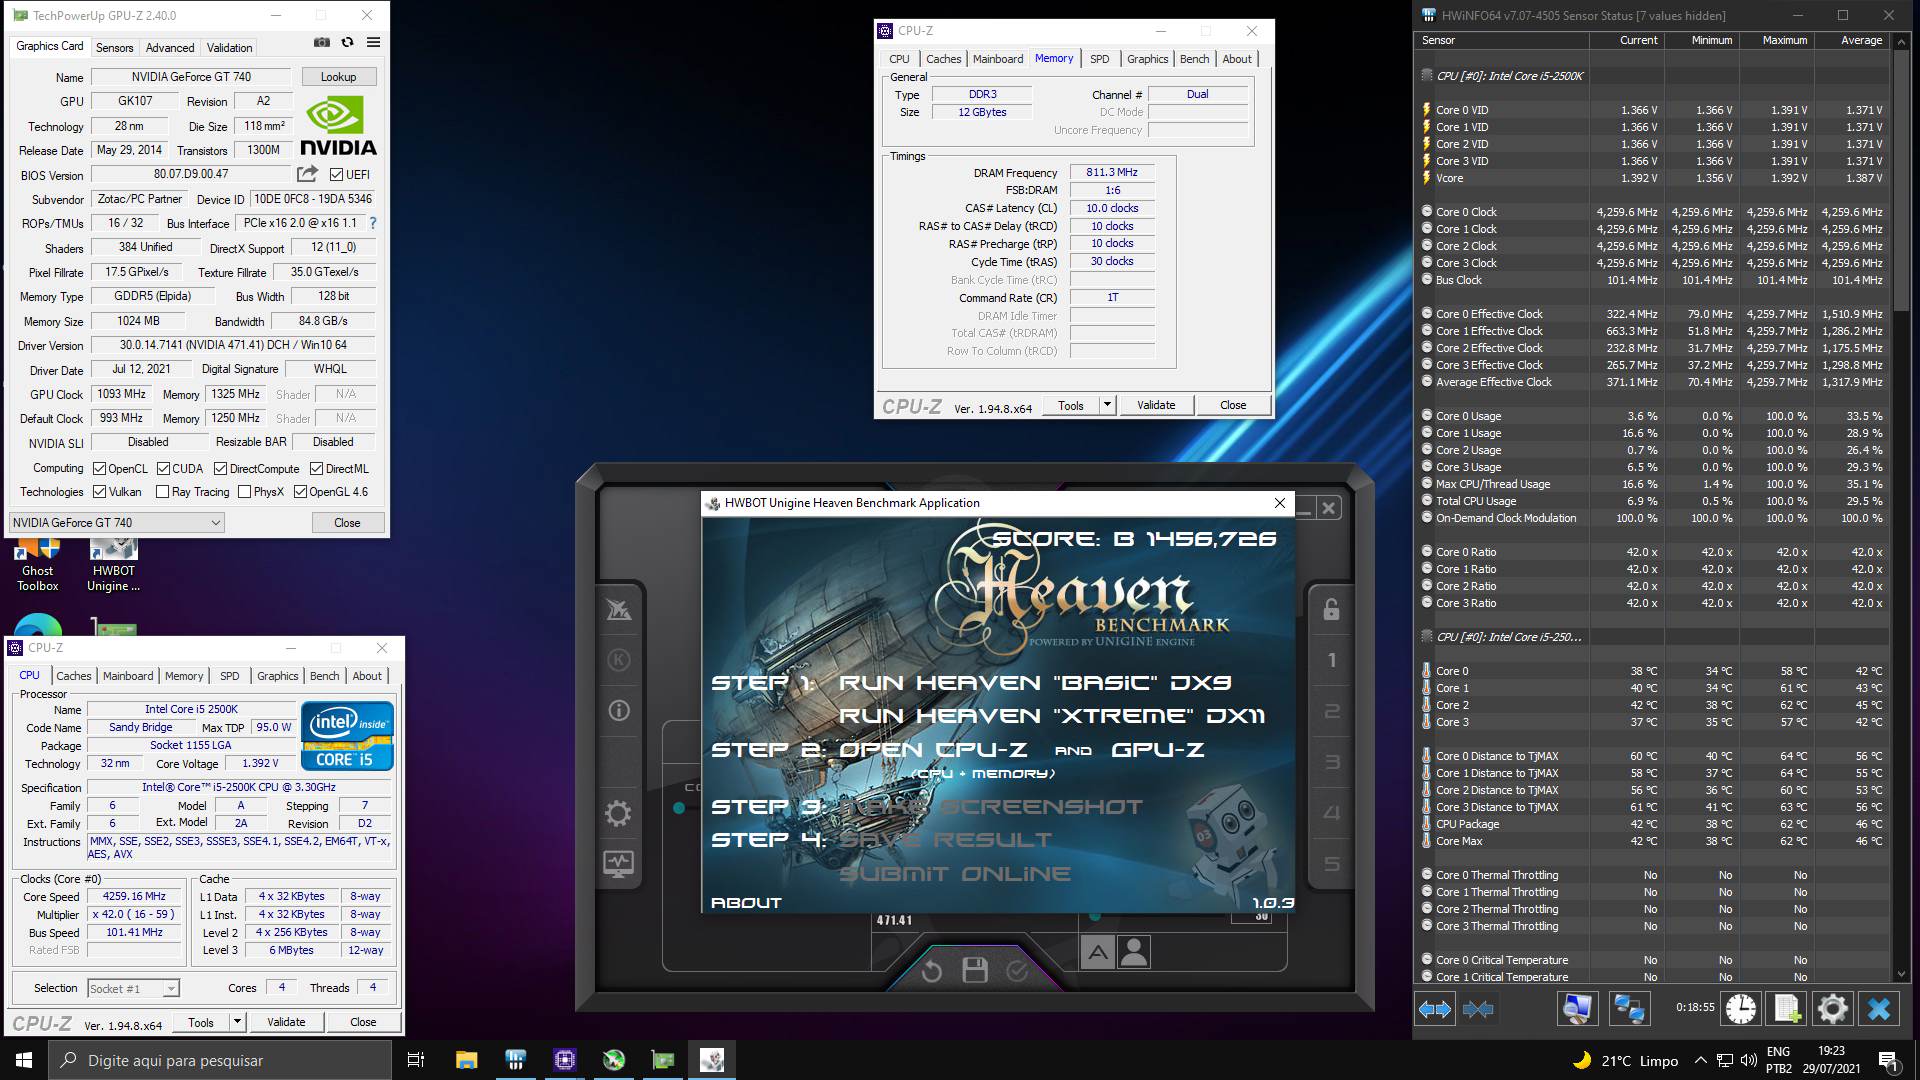Click the Lookup button in GPU-Z
Image resolution: width=1920 pixels, height=1080 pixels.
(338, 77)
